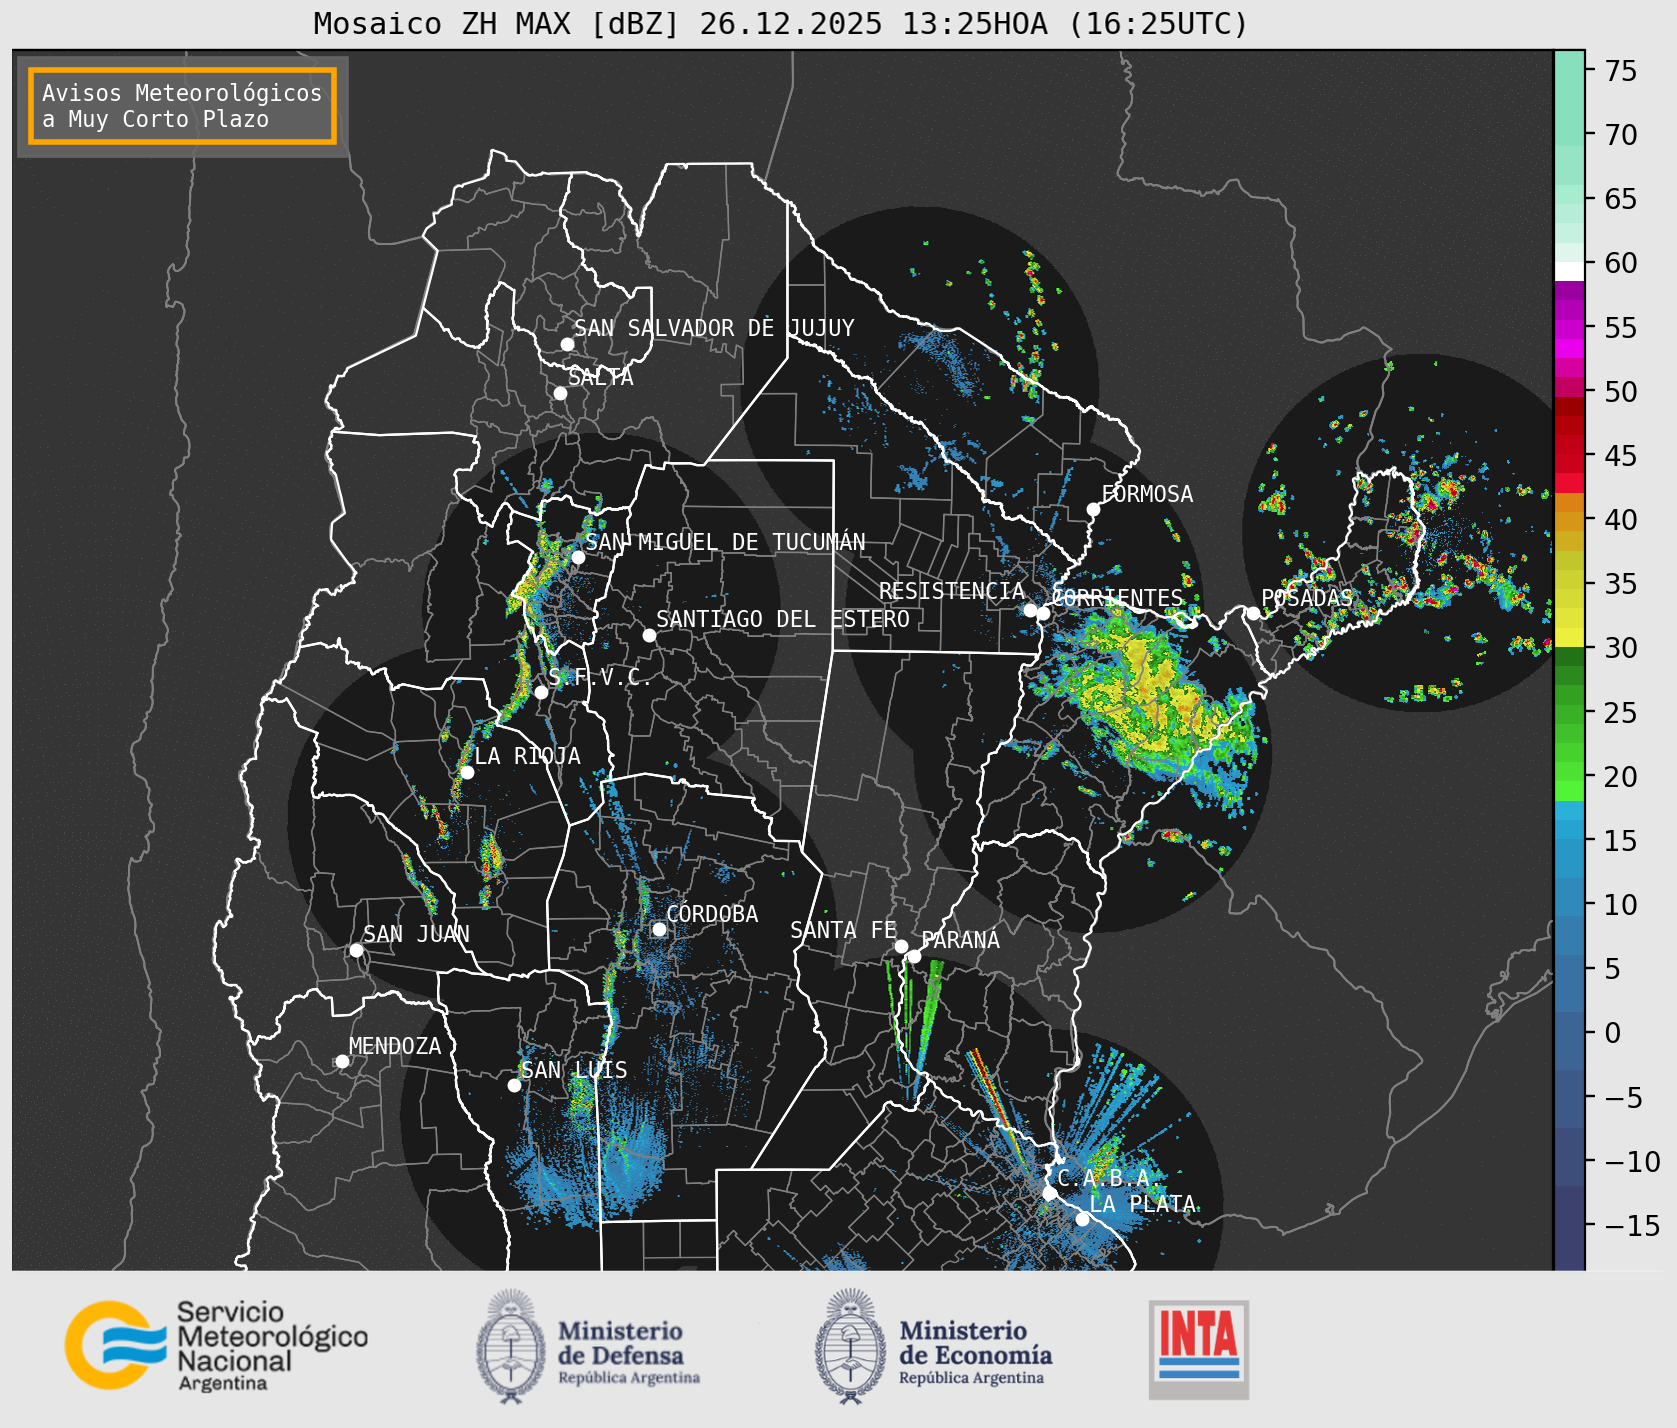Screen dimensions: 1677x1428
Task: Select the Formosa city marker
Action: pyautogui.click(x=1093, y=509)
